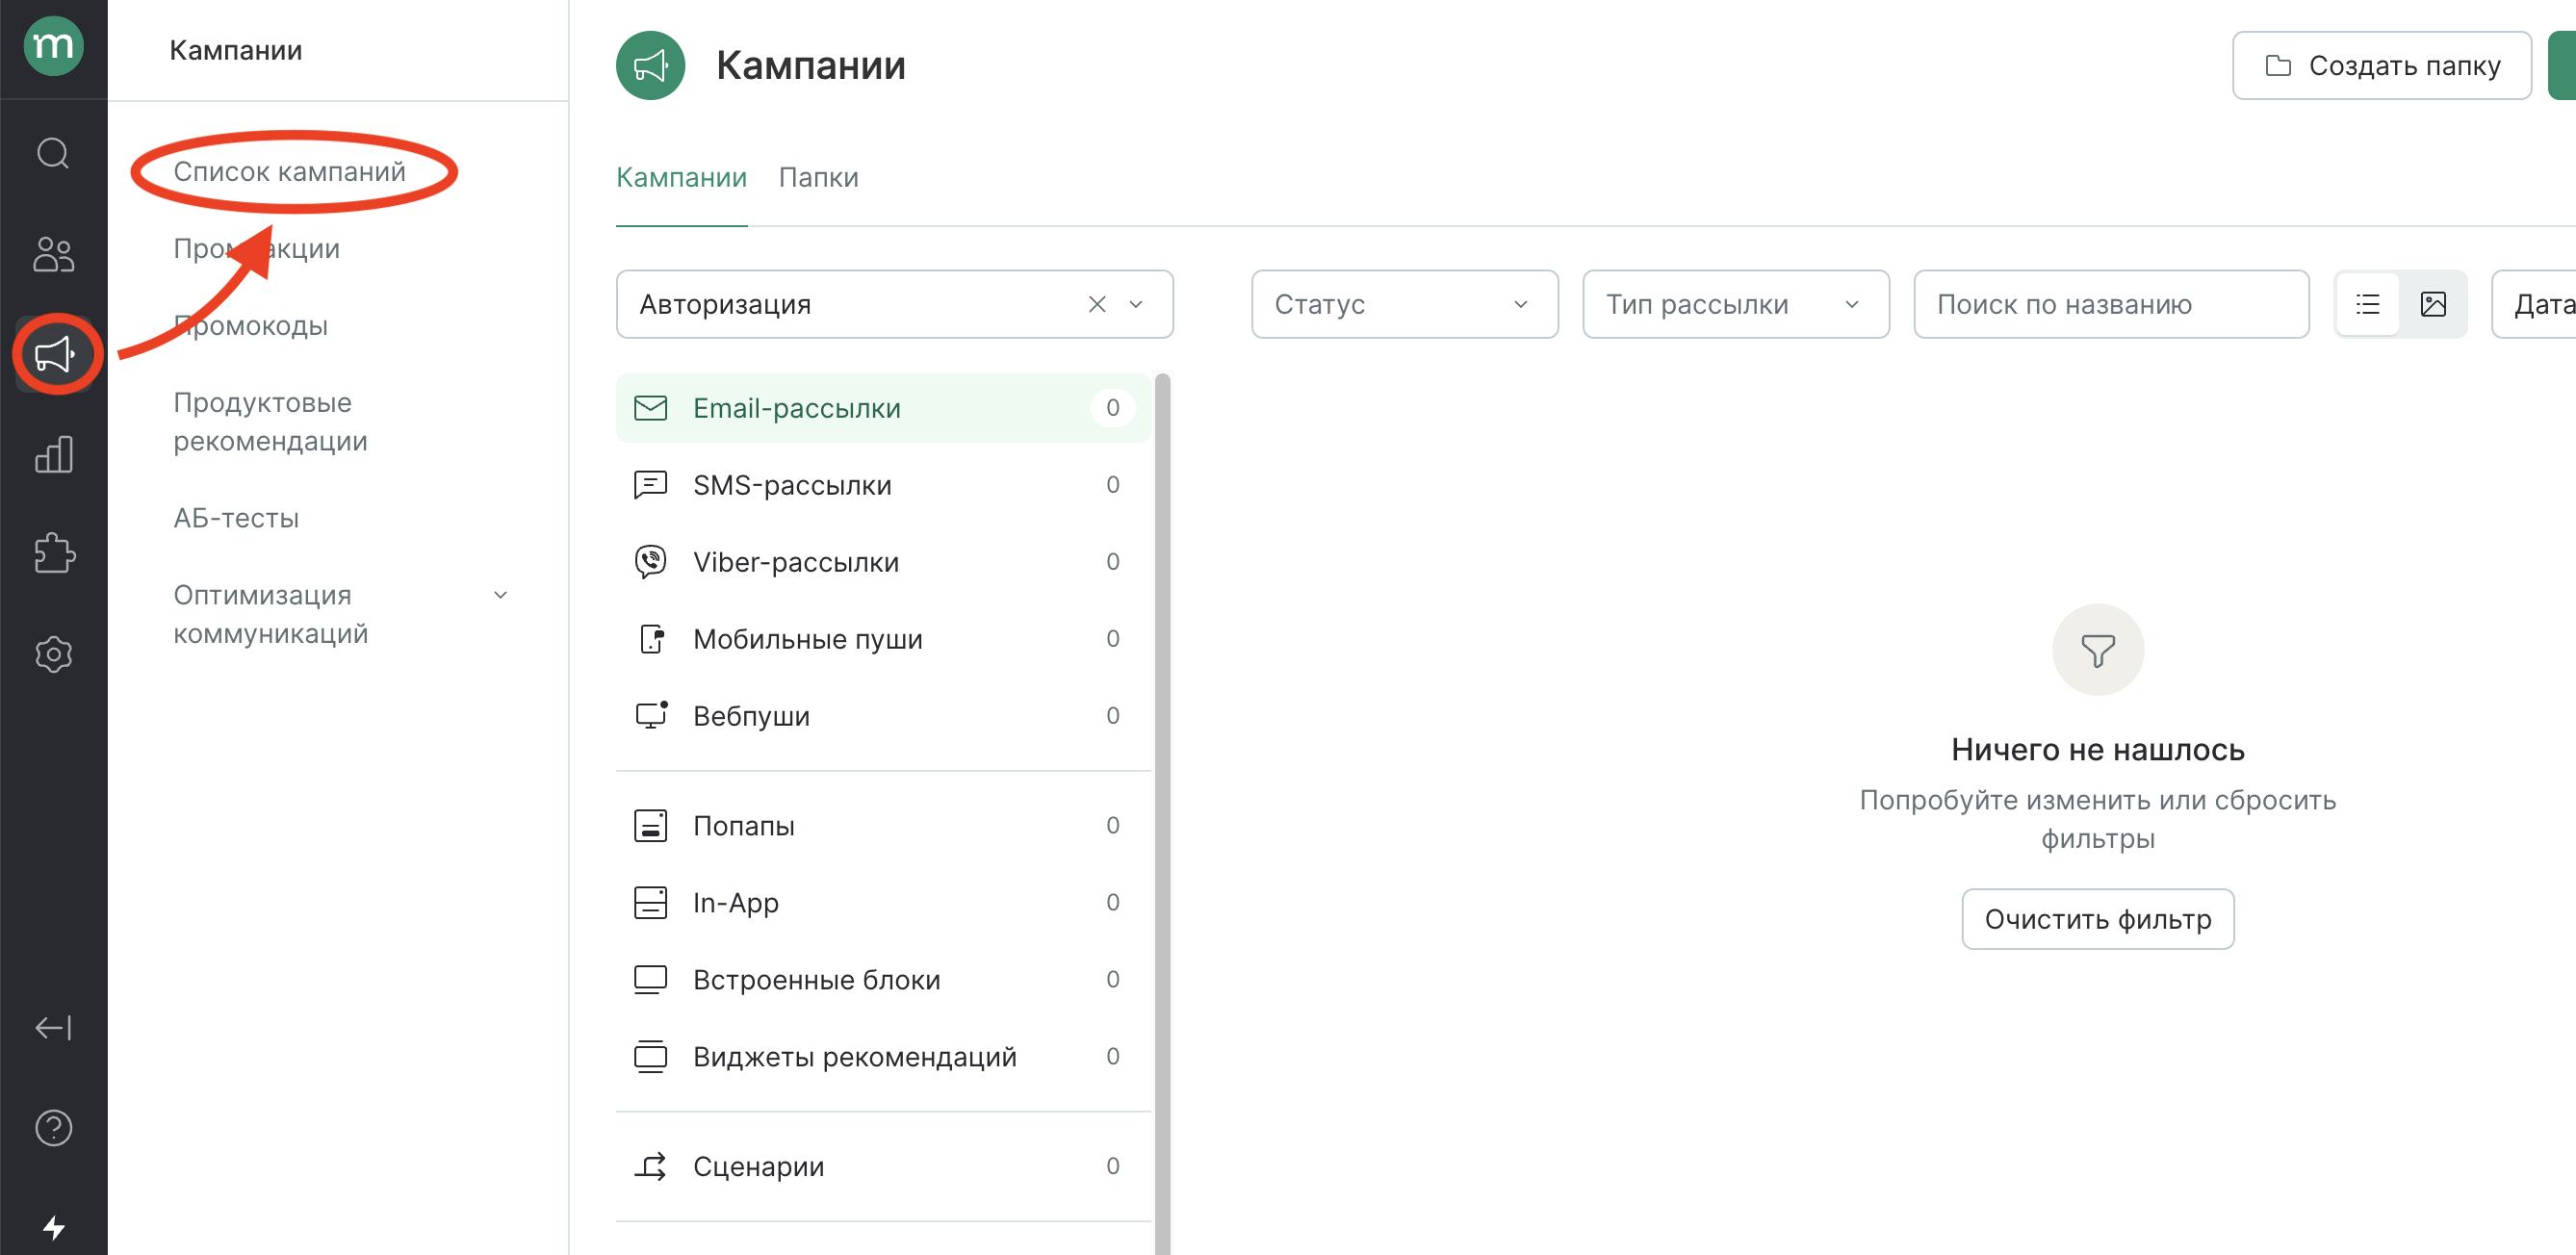Select Мобильные пуши category

882,639
